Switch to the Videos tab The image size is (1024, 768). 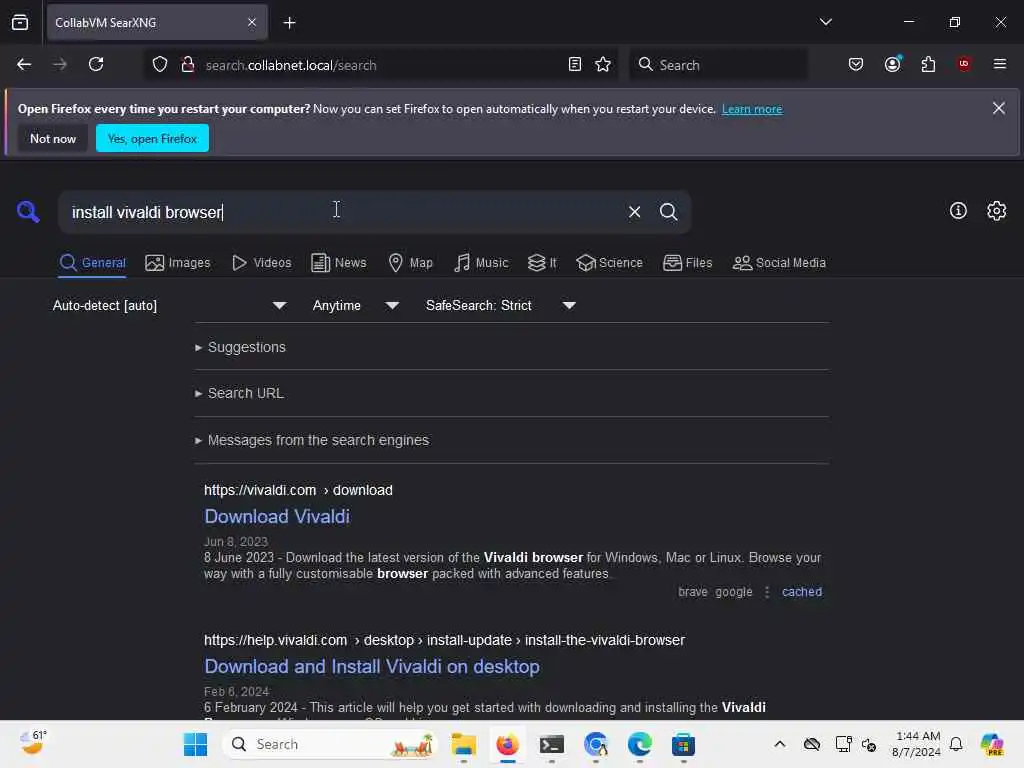(x=261, y=263)
